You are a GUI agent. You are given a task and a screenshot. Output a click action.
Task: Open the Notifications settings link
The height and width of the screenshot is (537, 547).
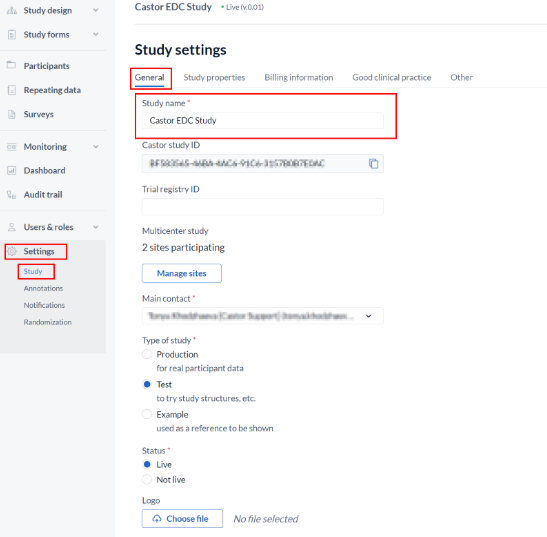pos(44,305)
